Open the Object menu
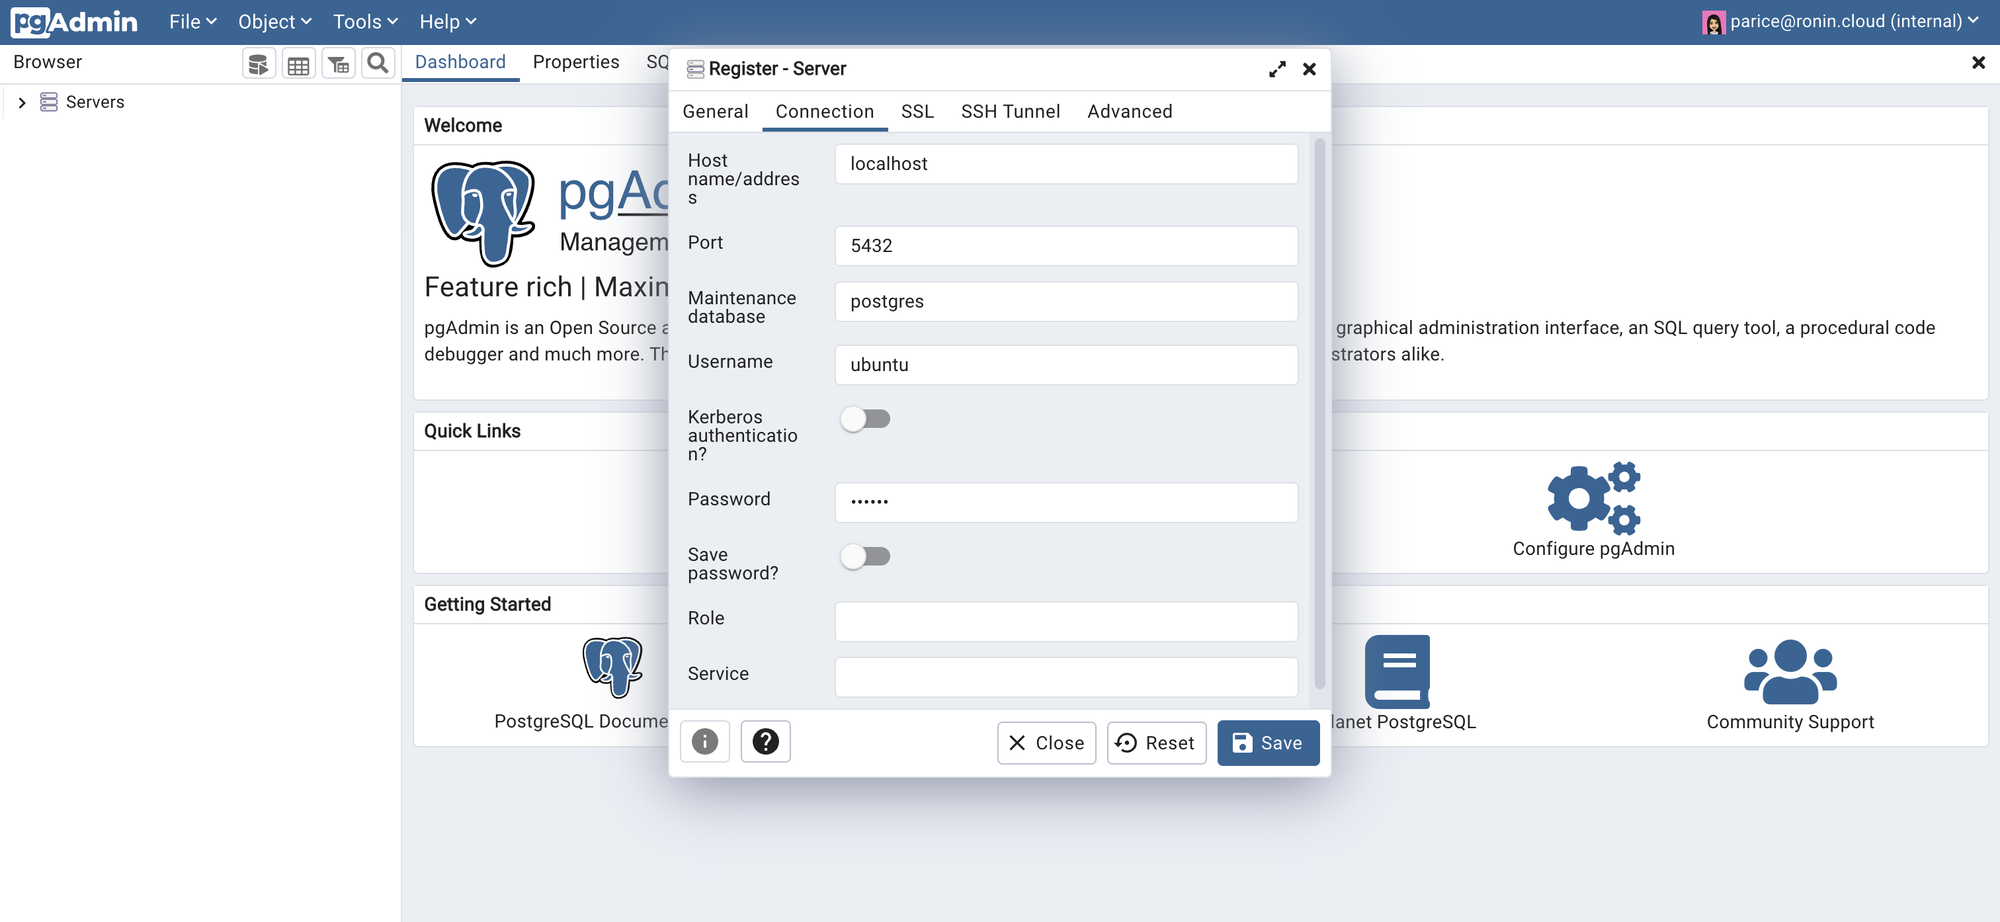This screenshot has height=922, width=2000. click(275, 22)
